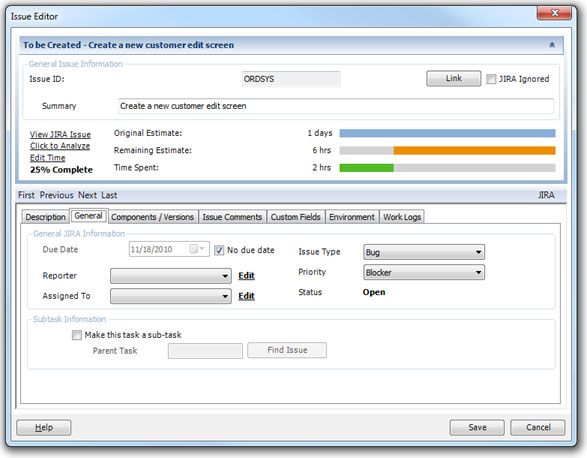Switch to the Description tab
This screenshot has width=587, height=458.
pyautogui.click(x=46, y=217)
